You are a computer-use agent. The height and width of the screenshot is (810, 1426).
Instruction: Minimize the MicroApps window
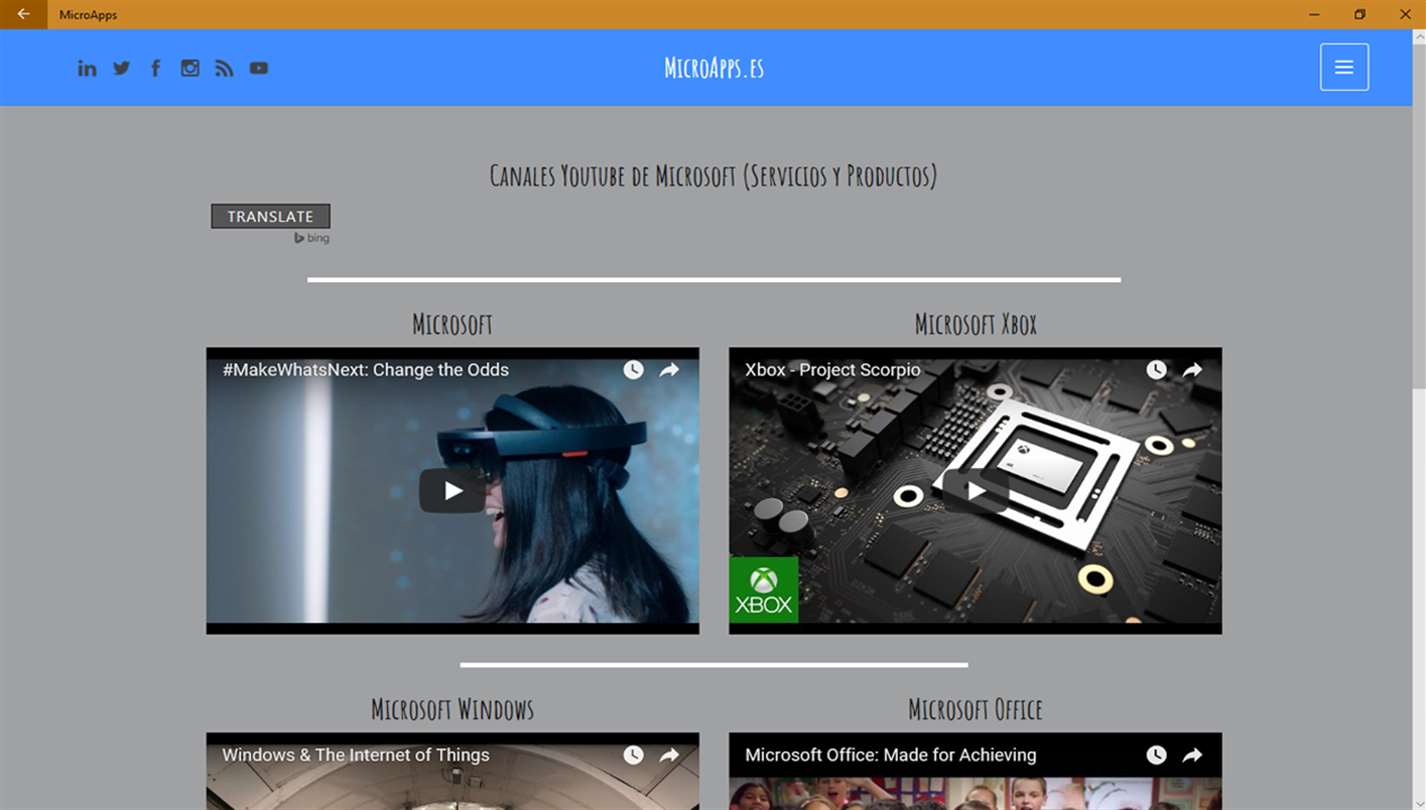(x=1314, y=14)
